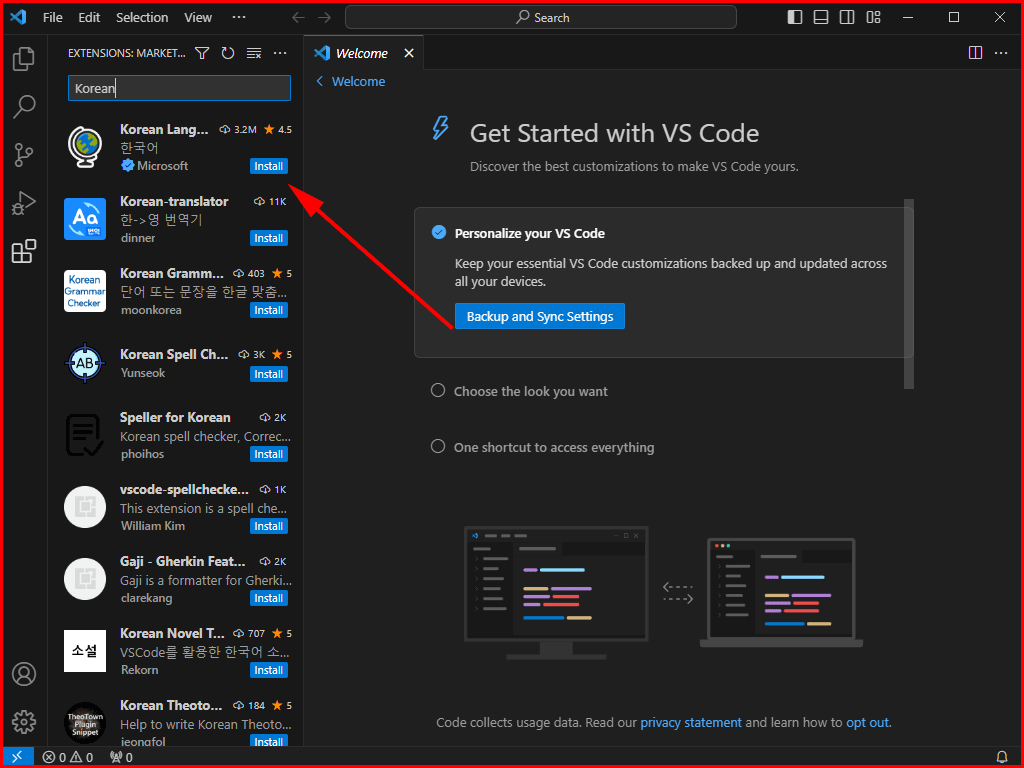
Task: Open the Edit menu
Action: [x=89, y=18]
